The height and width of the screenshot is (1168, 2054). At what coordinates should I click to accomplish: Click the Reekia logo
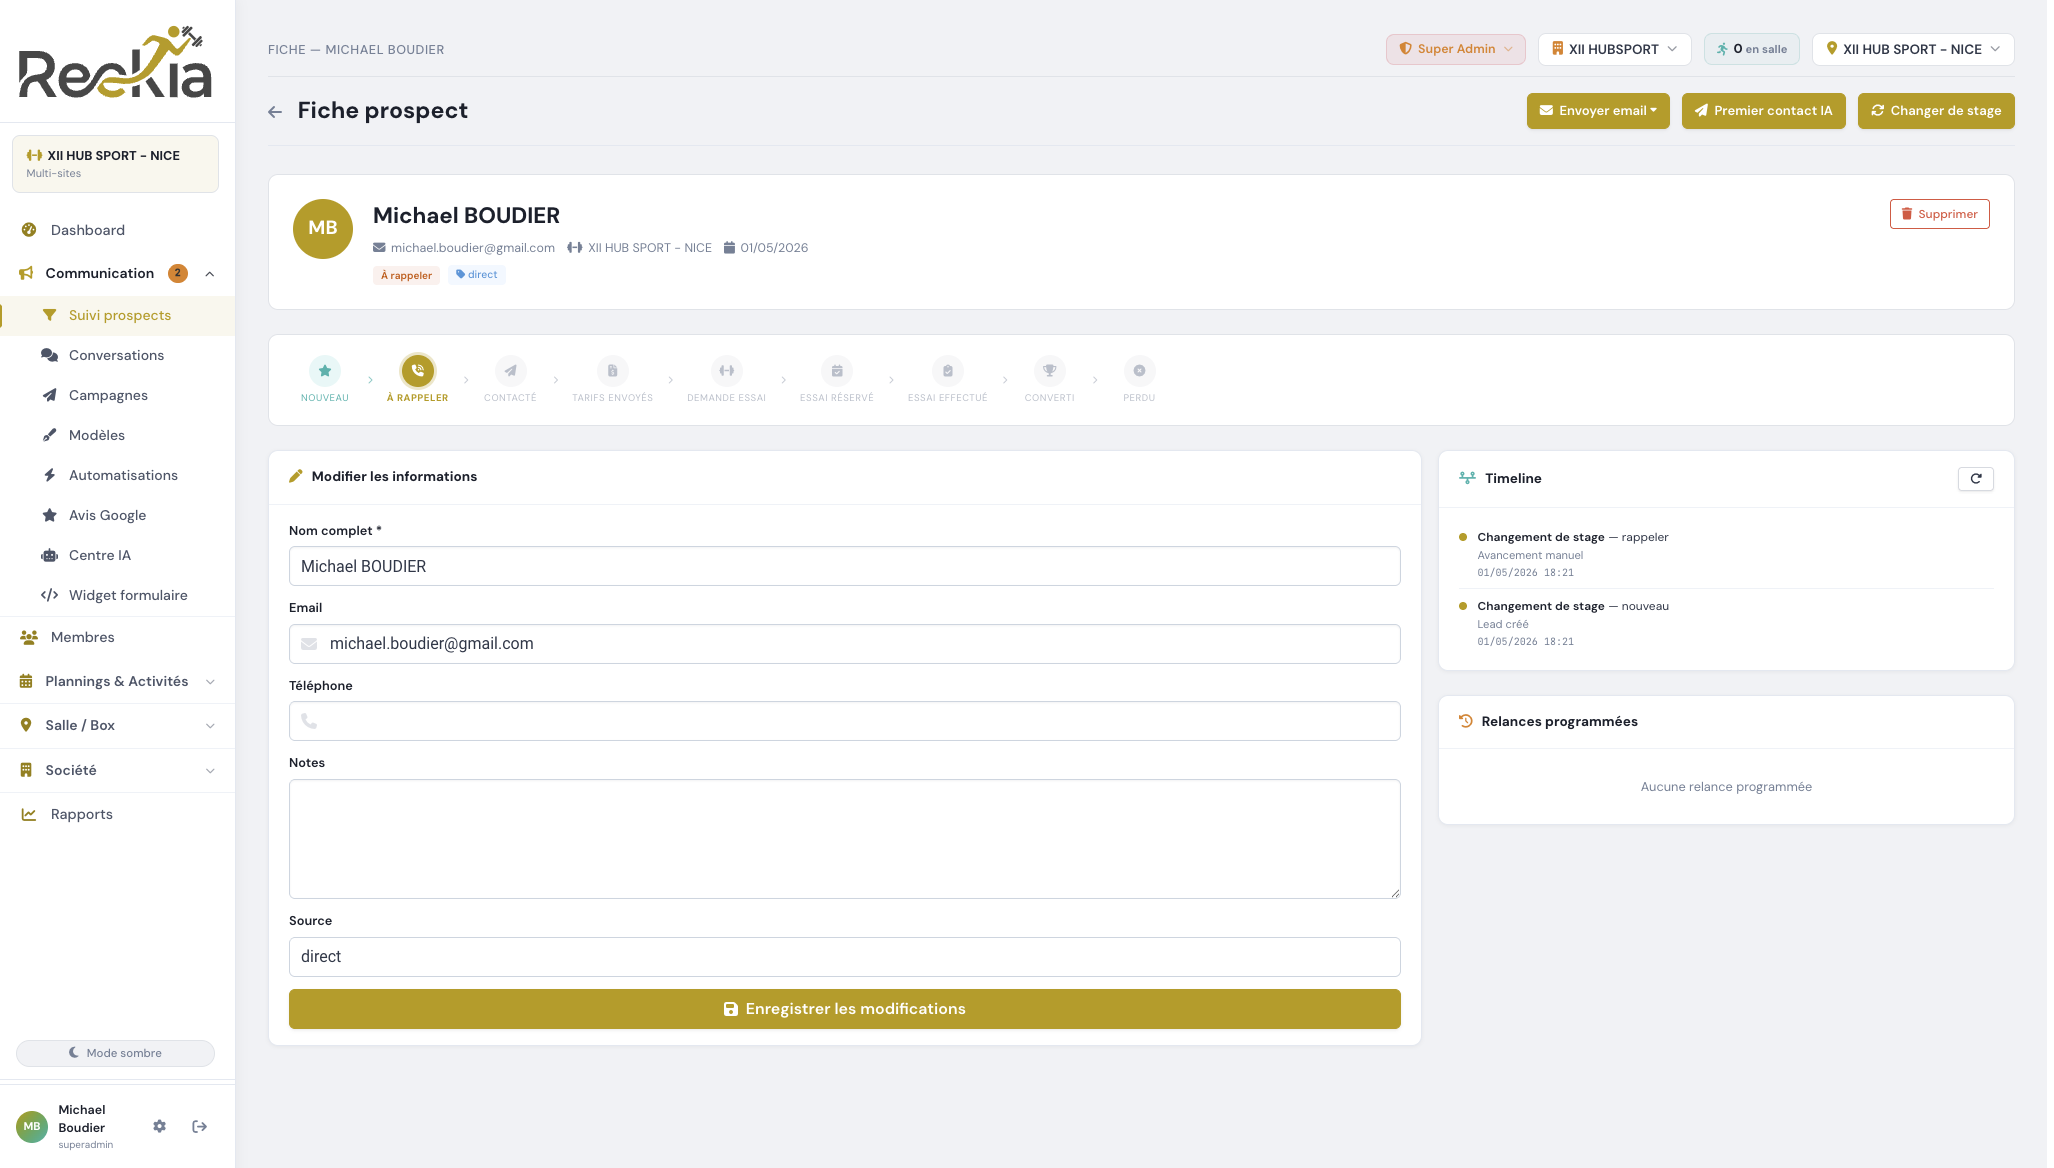(x=116, y=62)
